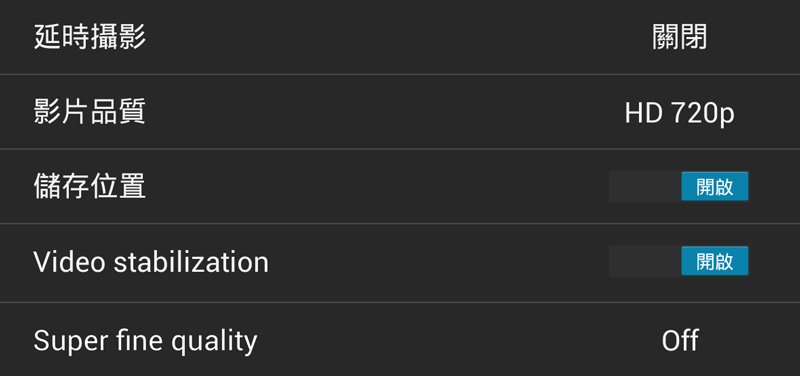This screenshot has height=376, width=800.
Task: Tap the Video stabilization label text
Action: tap(151, 262)
